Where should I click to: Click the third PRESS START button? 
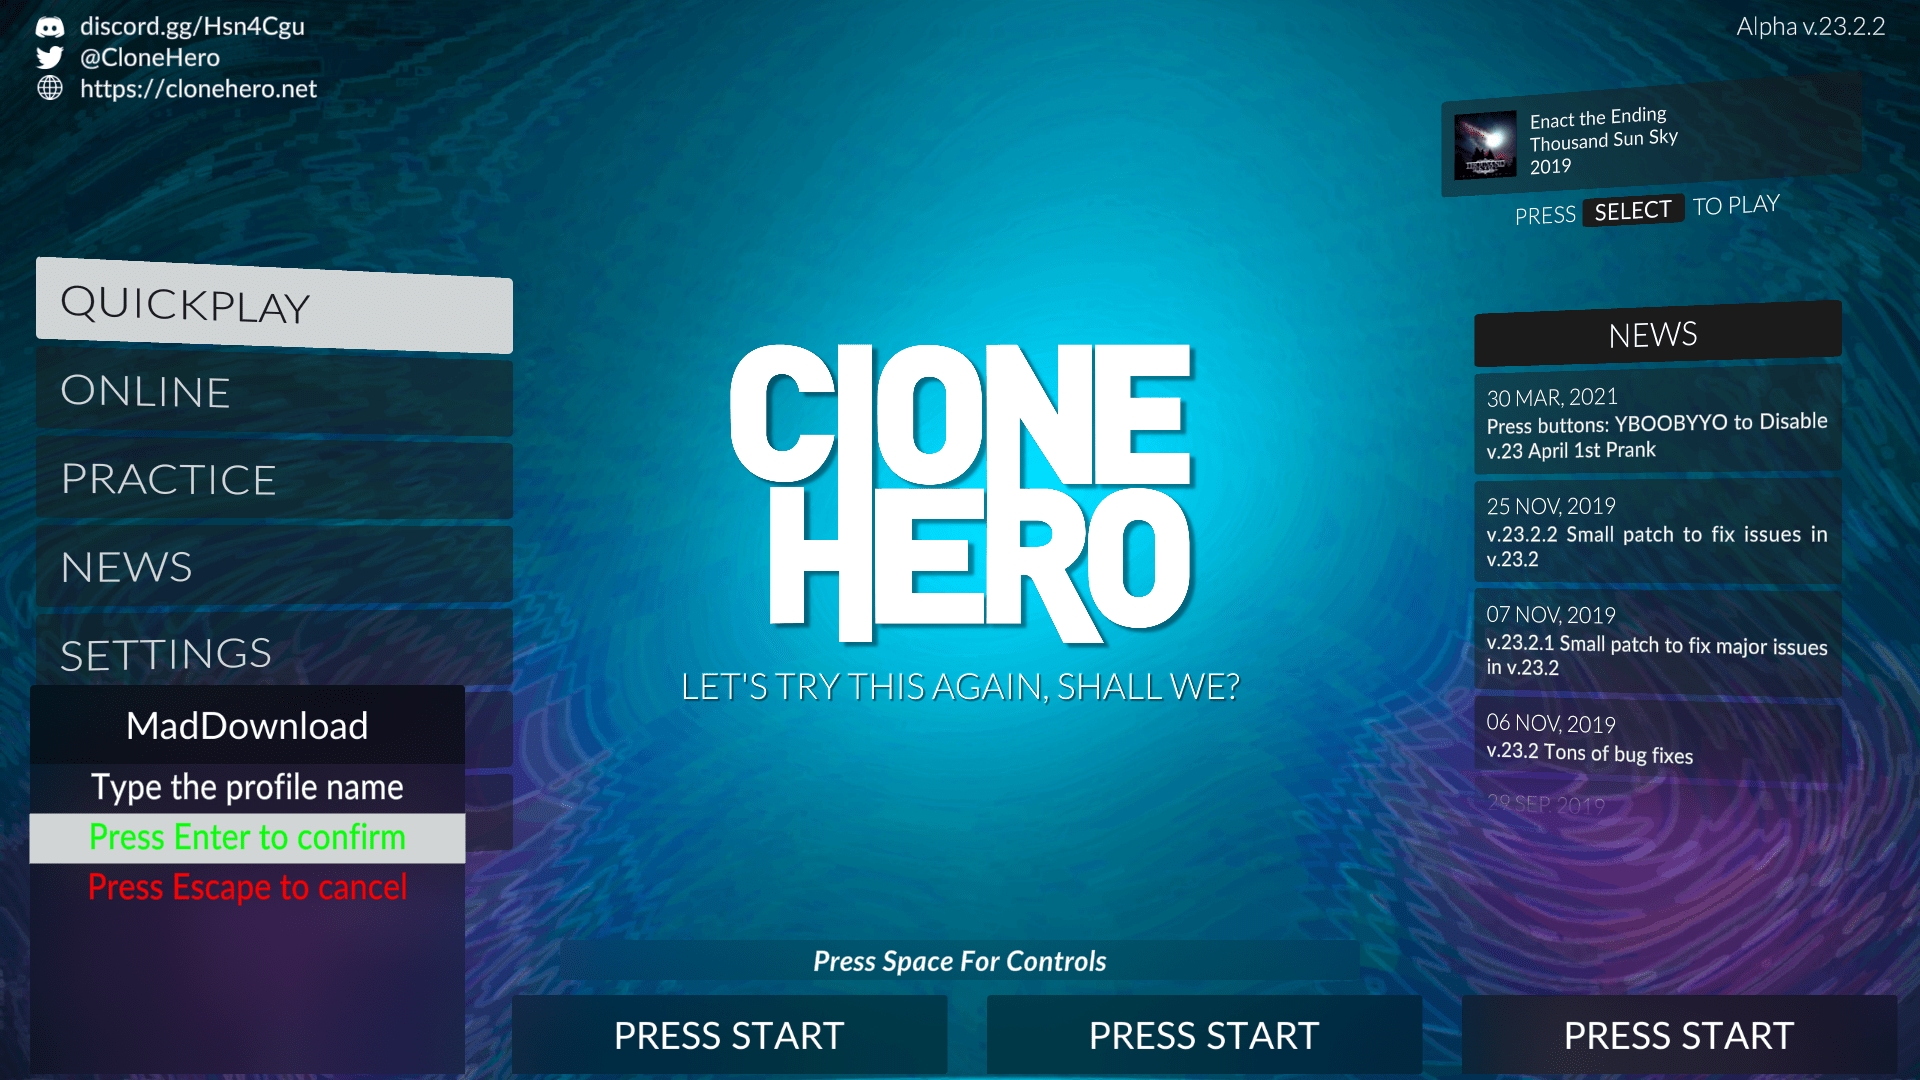pos(1680,1033)
